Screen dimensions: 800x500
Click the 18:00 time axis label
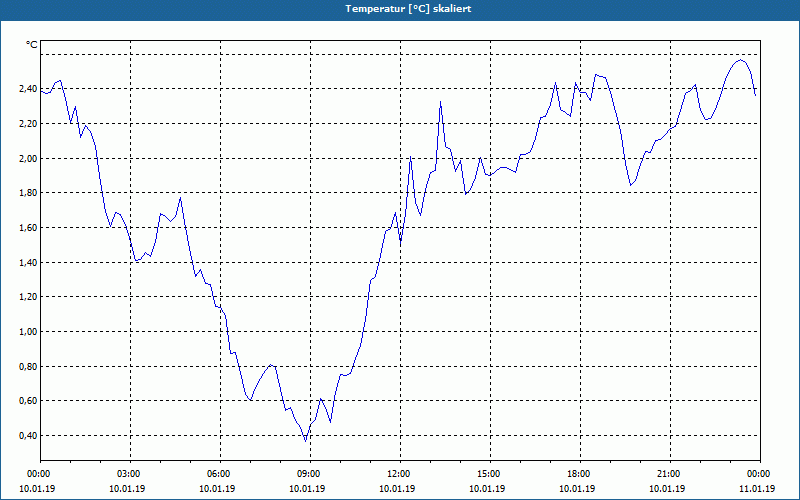tap(581, 474)
